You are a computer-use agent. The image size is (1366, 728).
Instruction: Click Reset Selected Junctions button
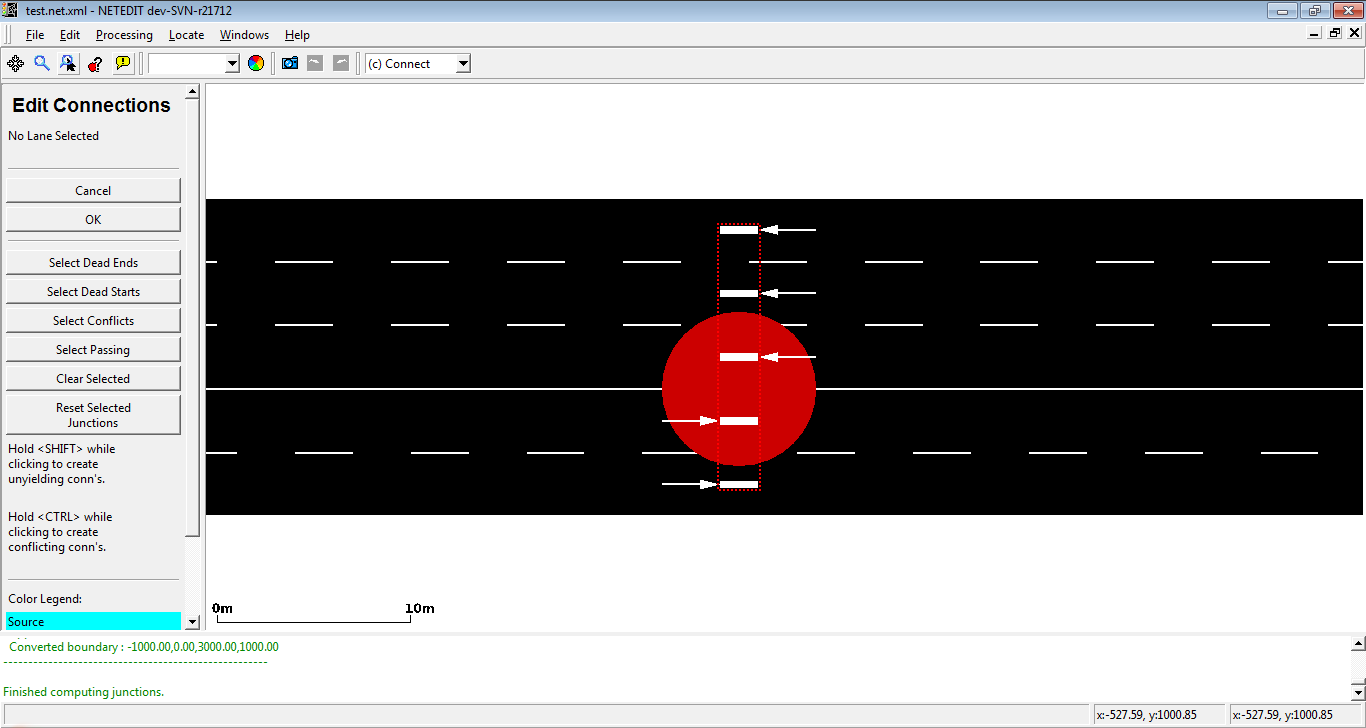93,415
